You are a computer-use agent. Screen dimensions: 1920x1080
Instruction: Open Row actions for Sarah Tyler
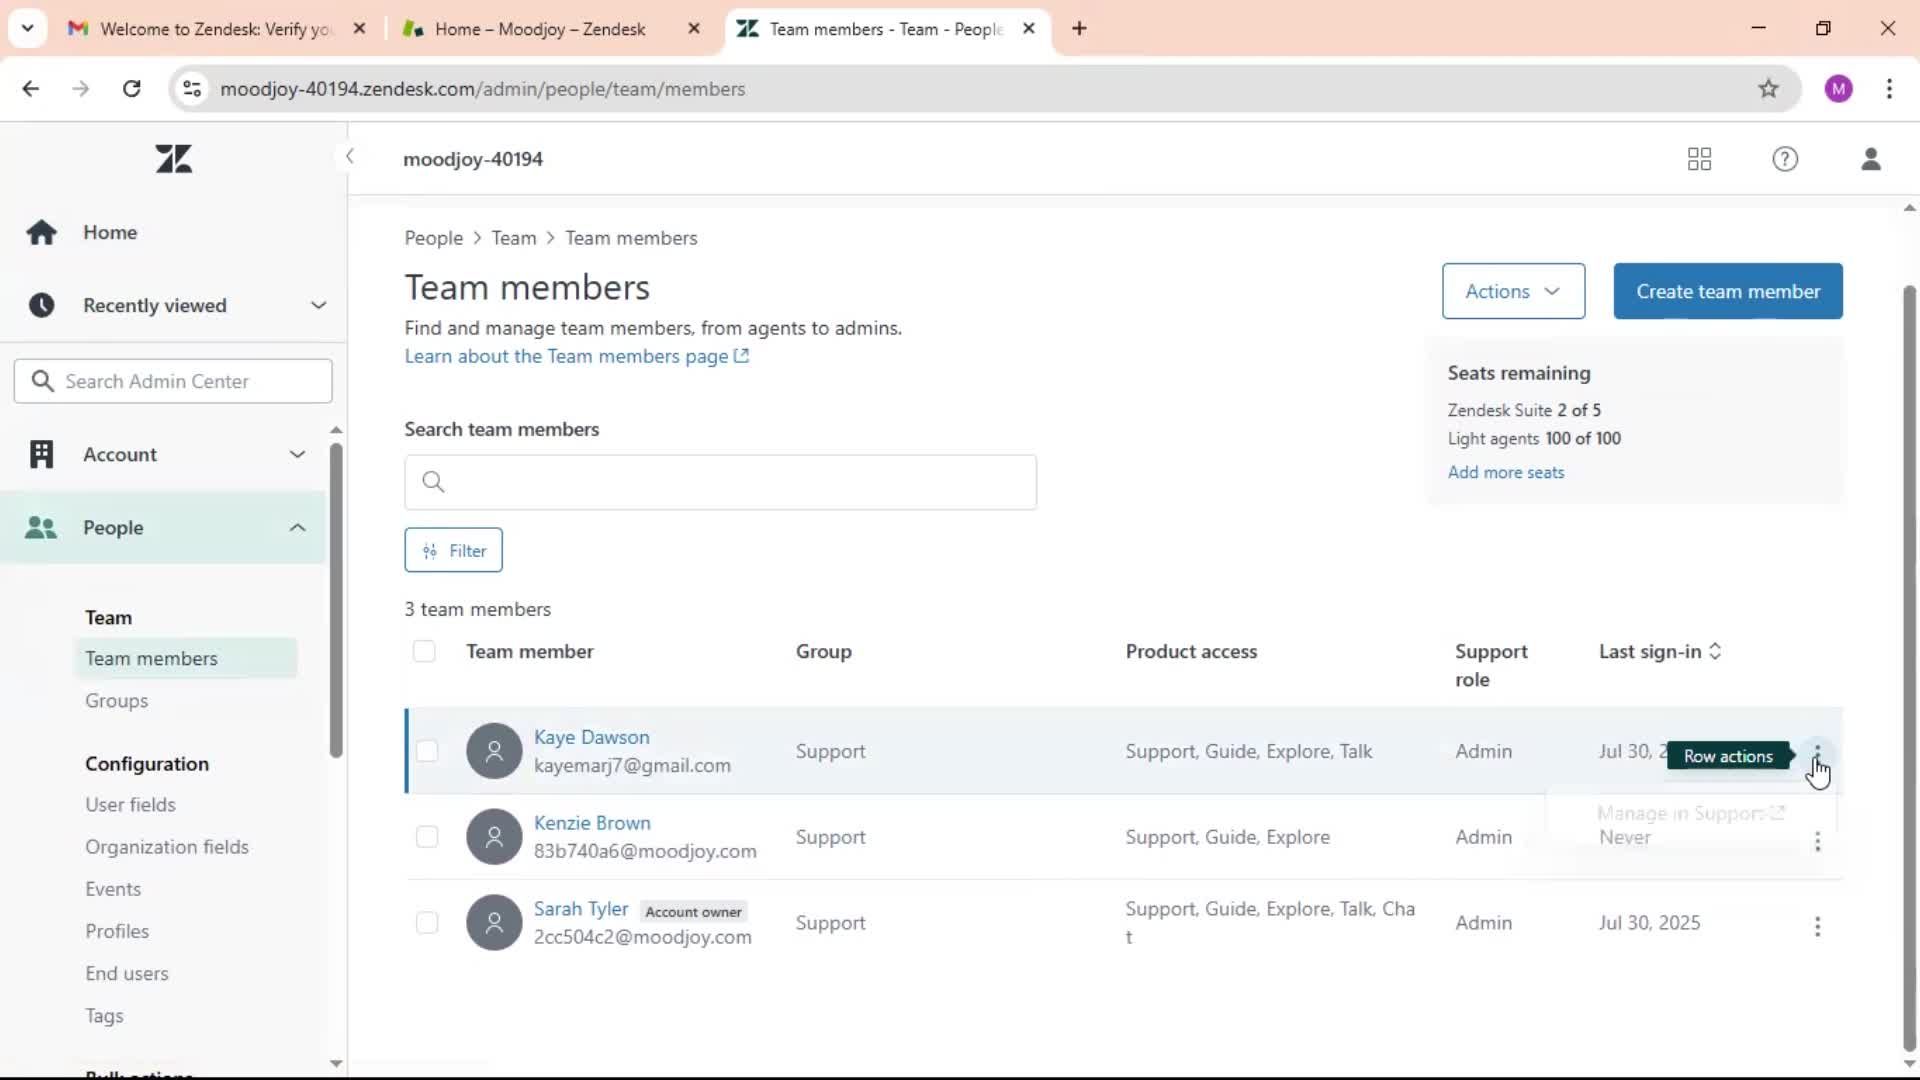1817,927
